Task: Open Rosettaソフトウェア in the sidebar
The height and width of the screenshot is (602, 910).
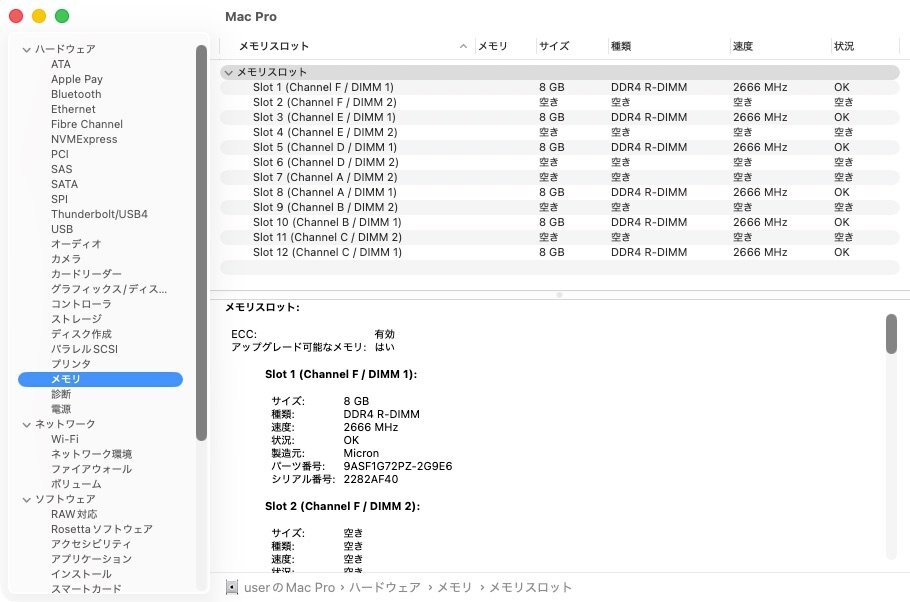Action: click(x=102, y=529)
